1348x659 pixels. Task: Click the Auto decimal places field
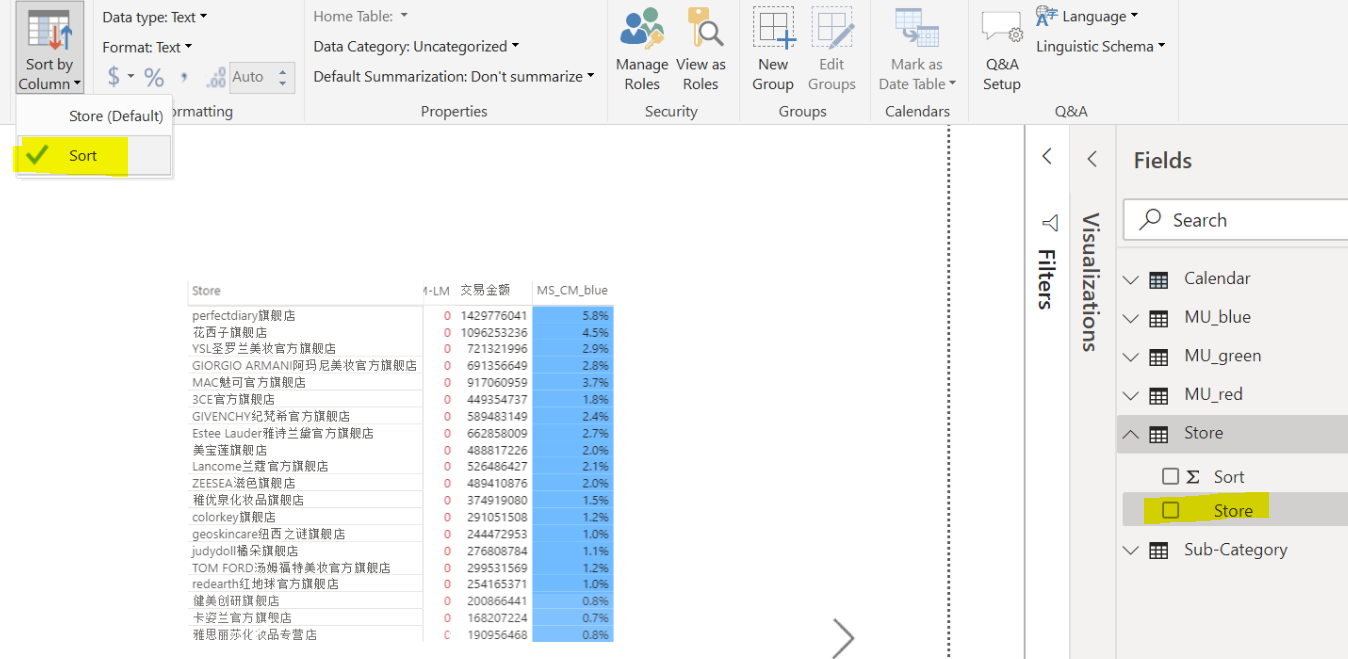tap(250, 77)
